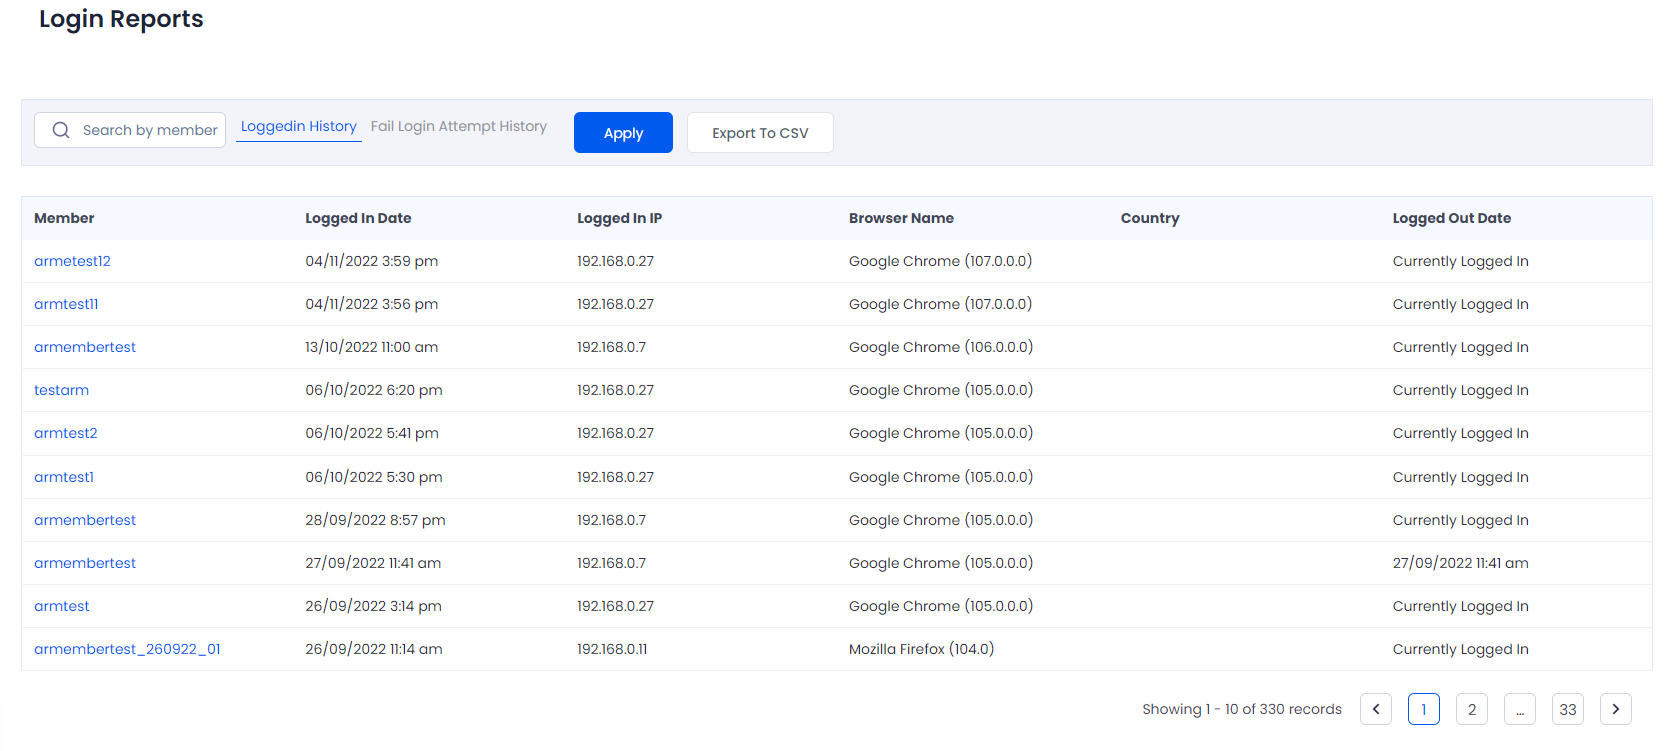The image size is (1665, 751).
Task: Open member armtest2 link
Action: (x=66, y=433)
